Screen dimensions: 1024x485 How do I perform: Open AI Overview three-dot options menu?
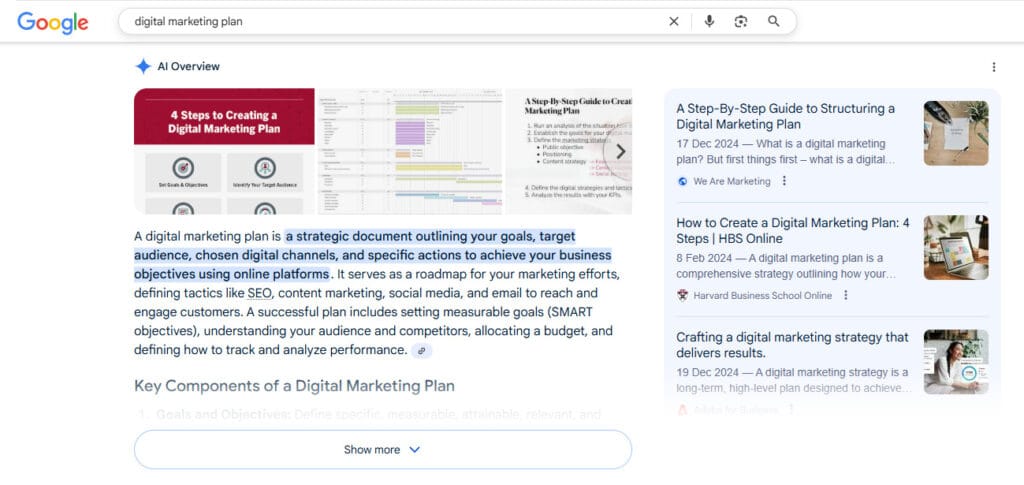(993, 67)
